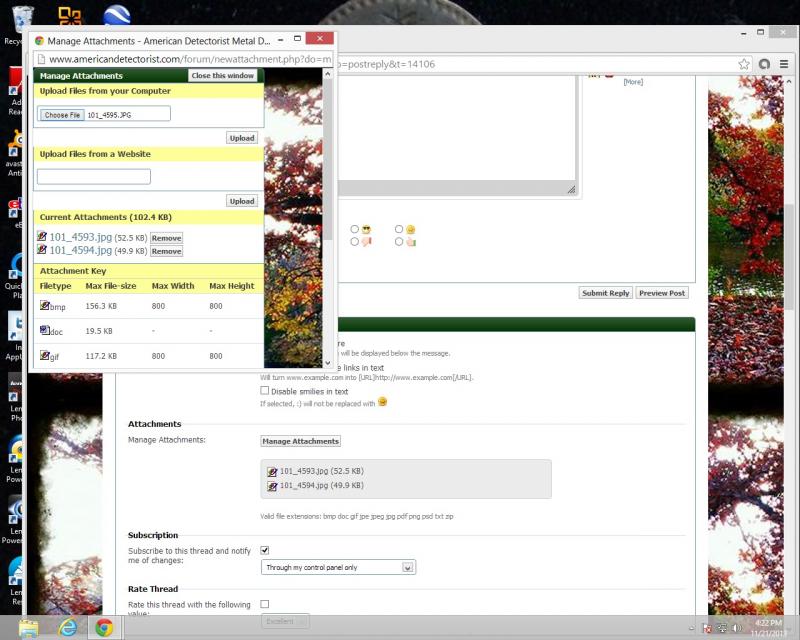Open 101_4594.jpg (49.9 KB) in the reply page list

point(321,485)
